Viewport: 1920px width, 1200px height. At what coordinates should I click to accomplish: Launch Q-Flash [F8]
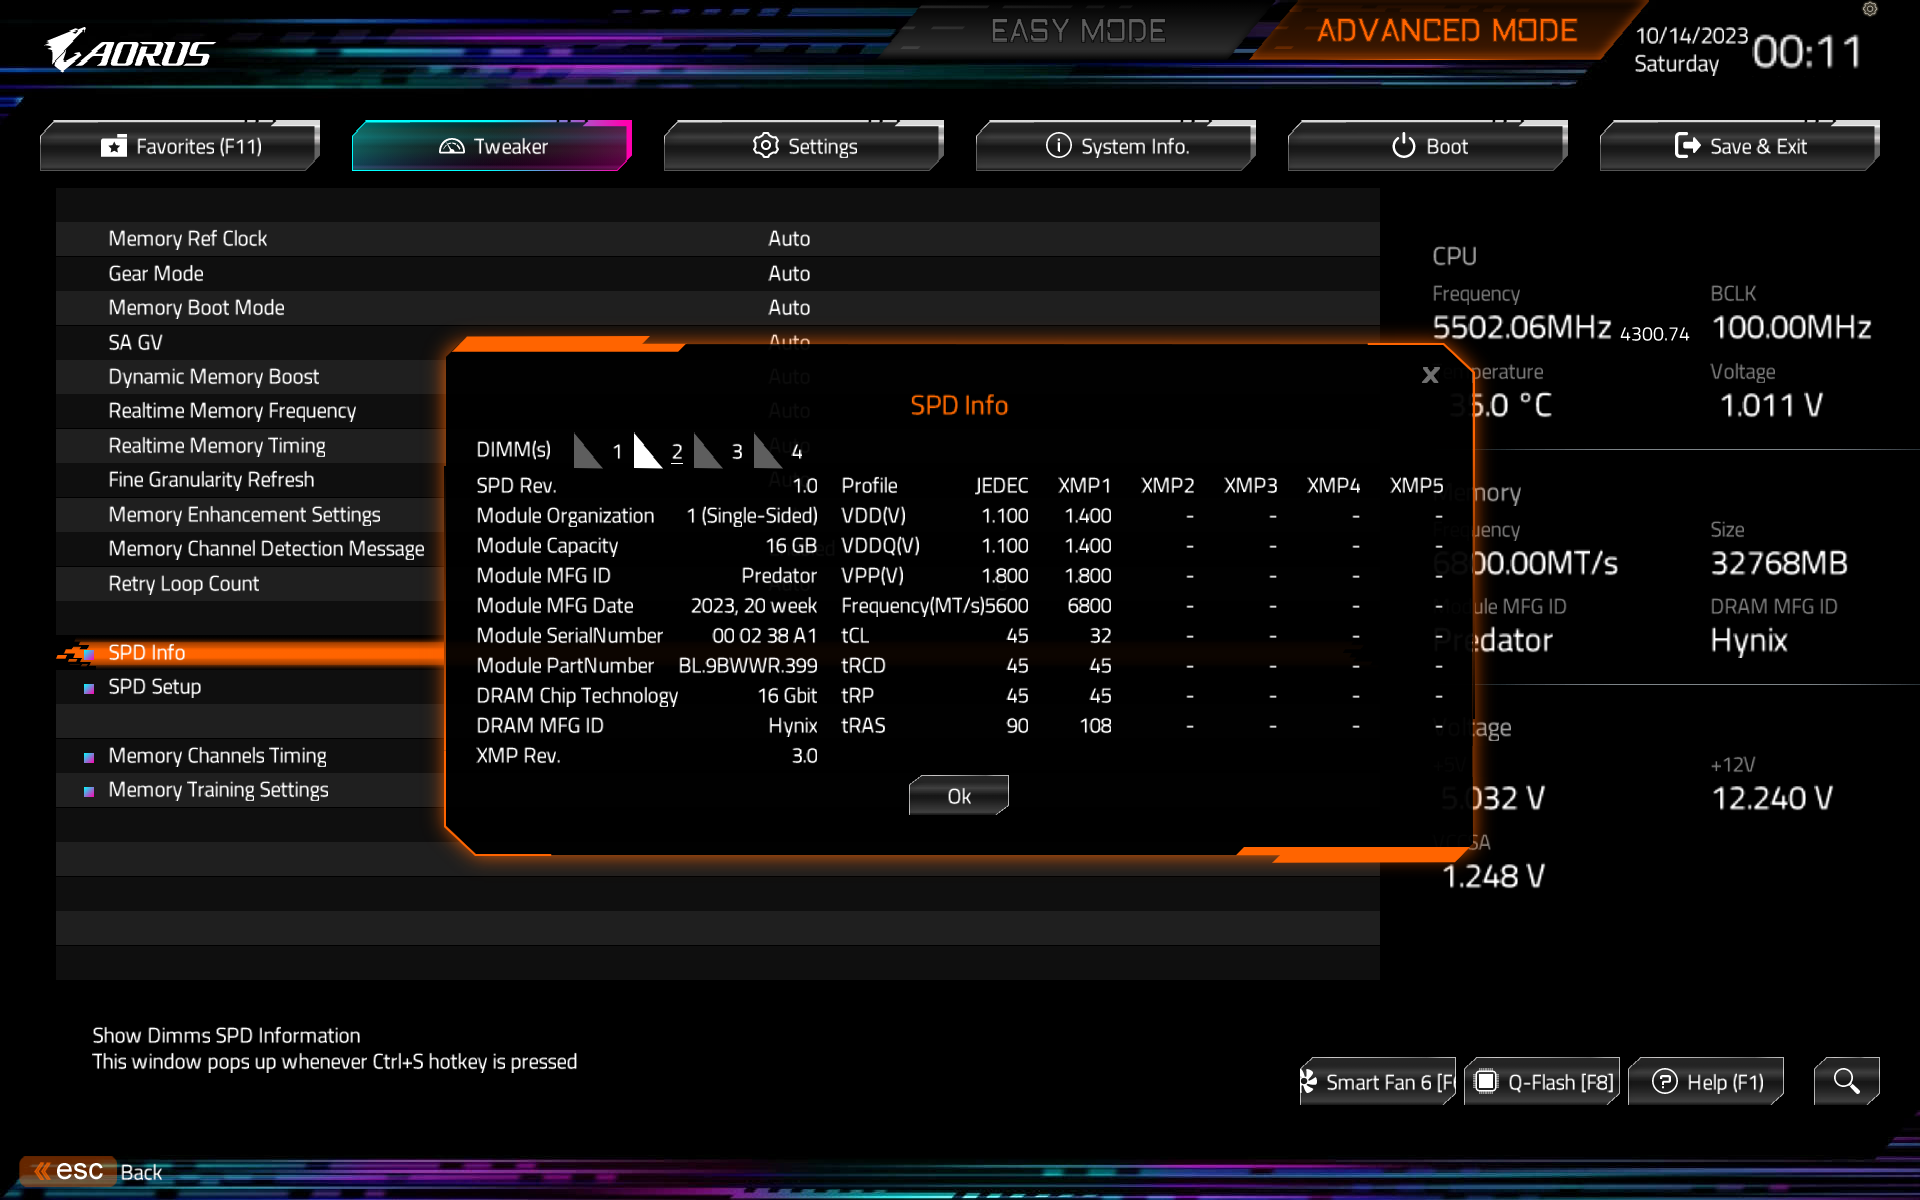point(1542,1081)
